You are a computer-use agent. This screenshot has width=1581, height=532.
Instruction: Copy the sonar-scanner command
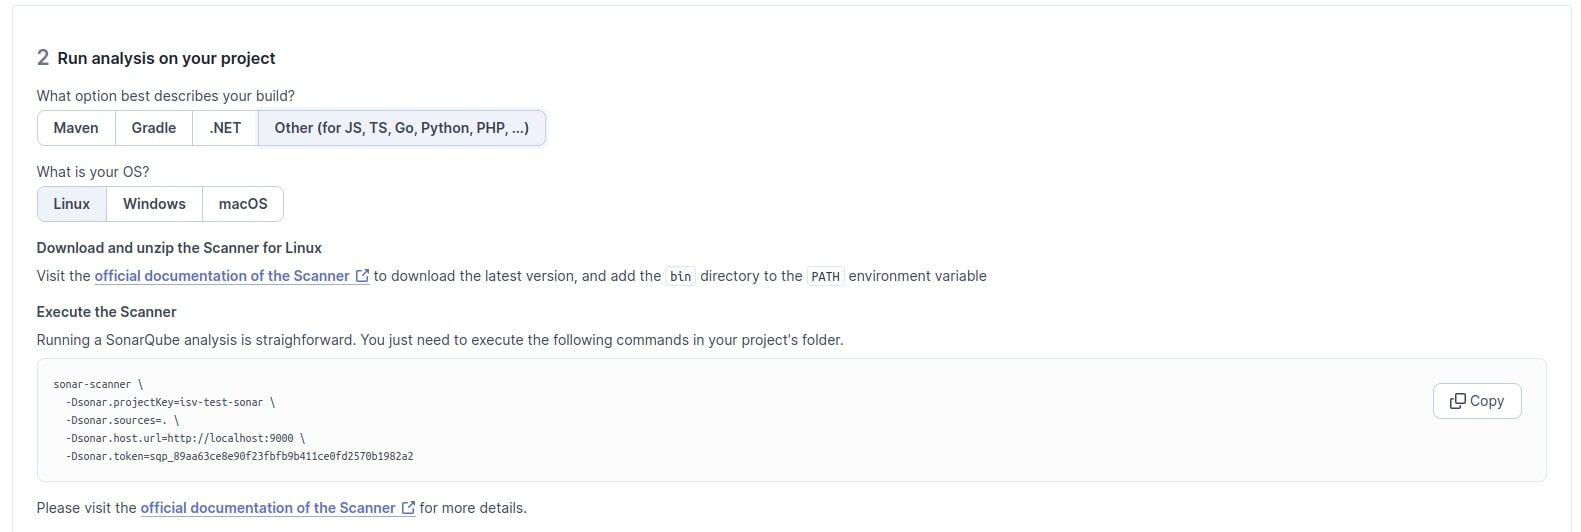[x=1477, y=401]
